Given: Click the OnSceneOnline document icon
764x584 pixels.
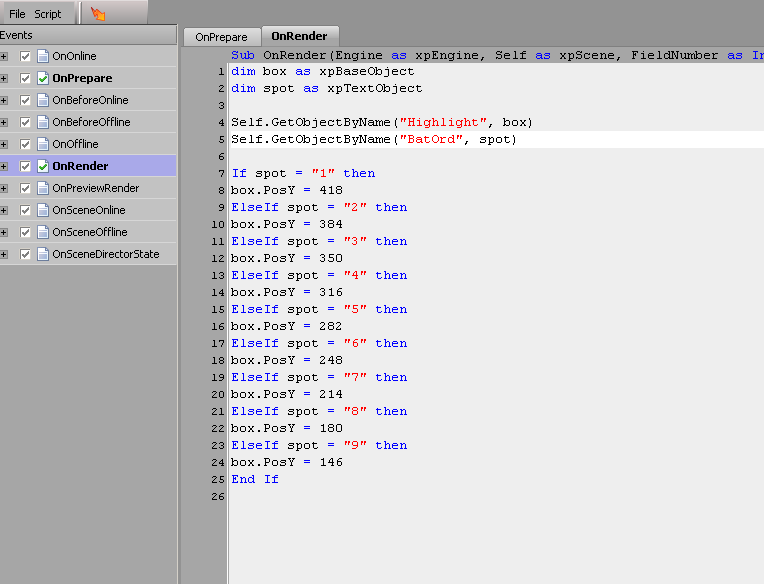Looking at the screenshot, I should click(43, 210).
